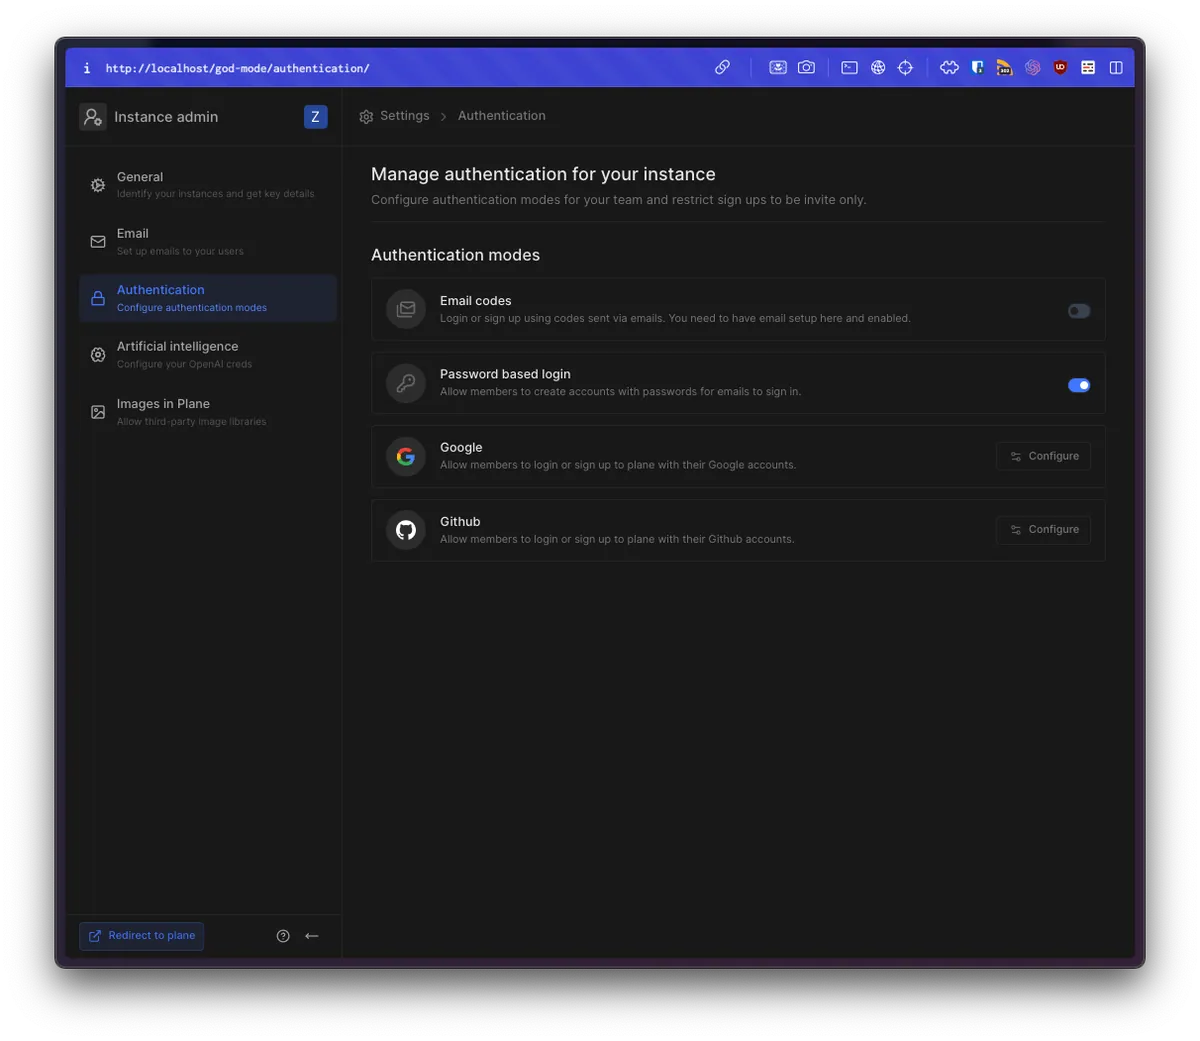Click the help question mark icon
The image size is (1200, 1041).
(283, 936)
